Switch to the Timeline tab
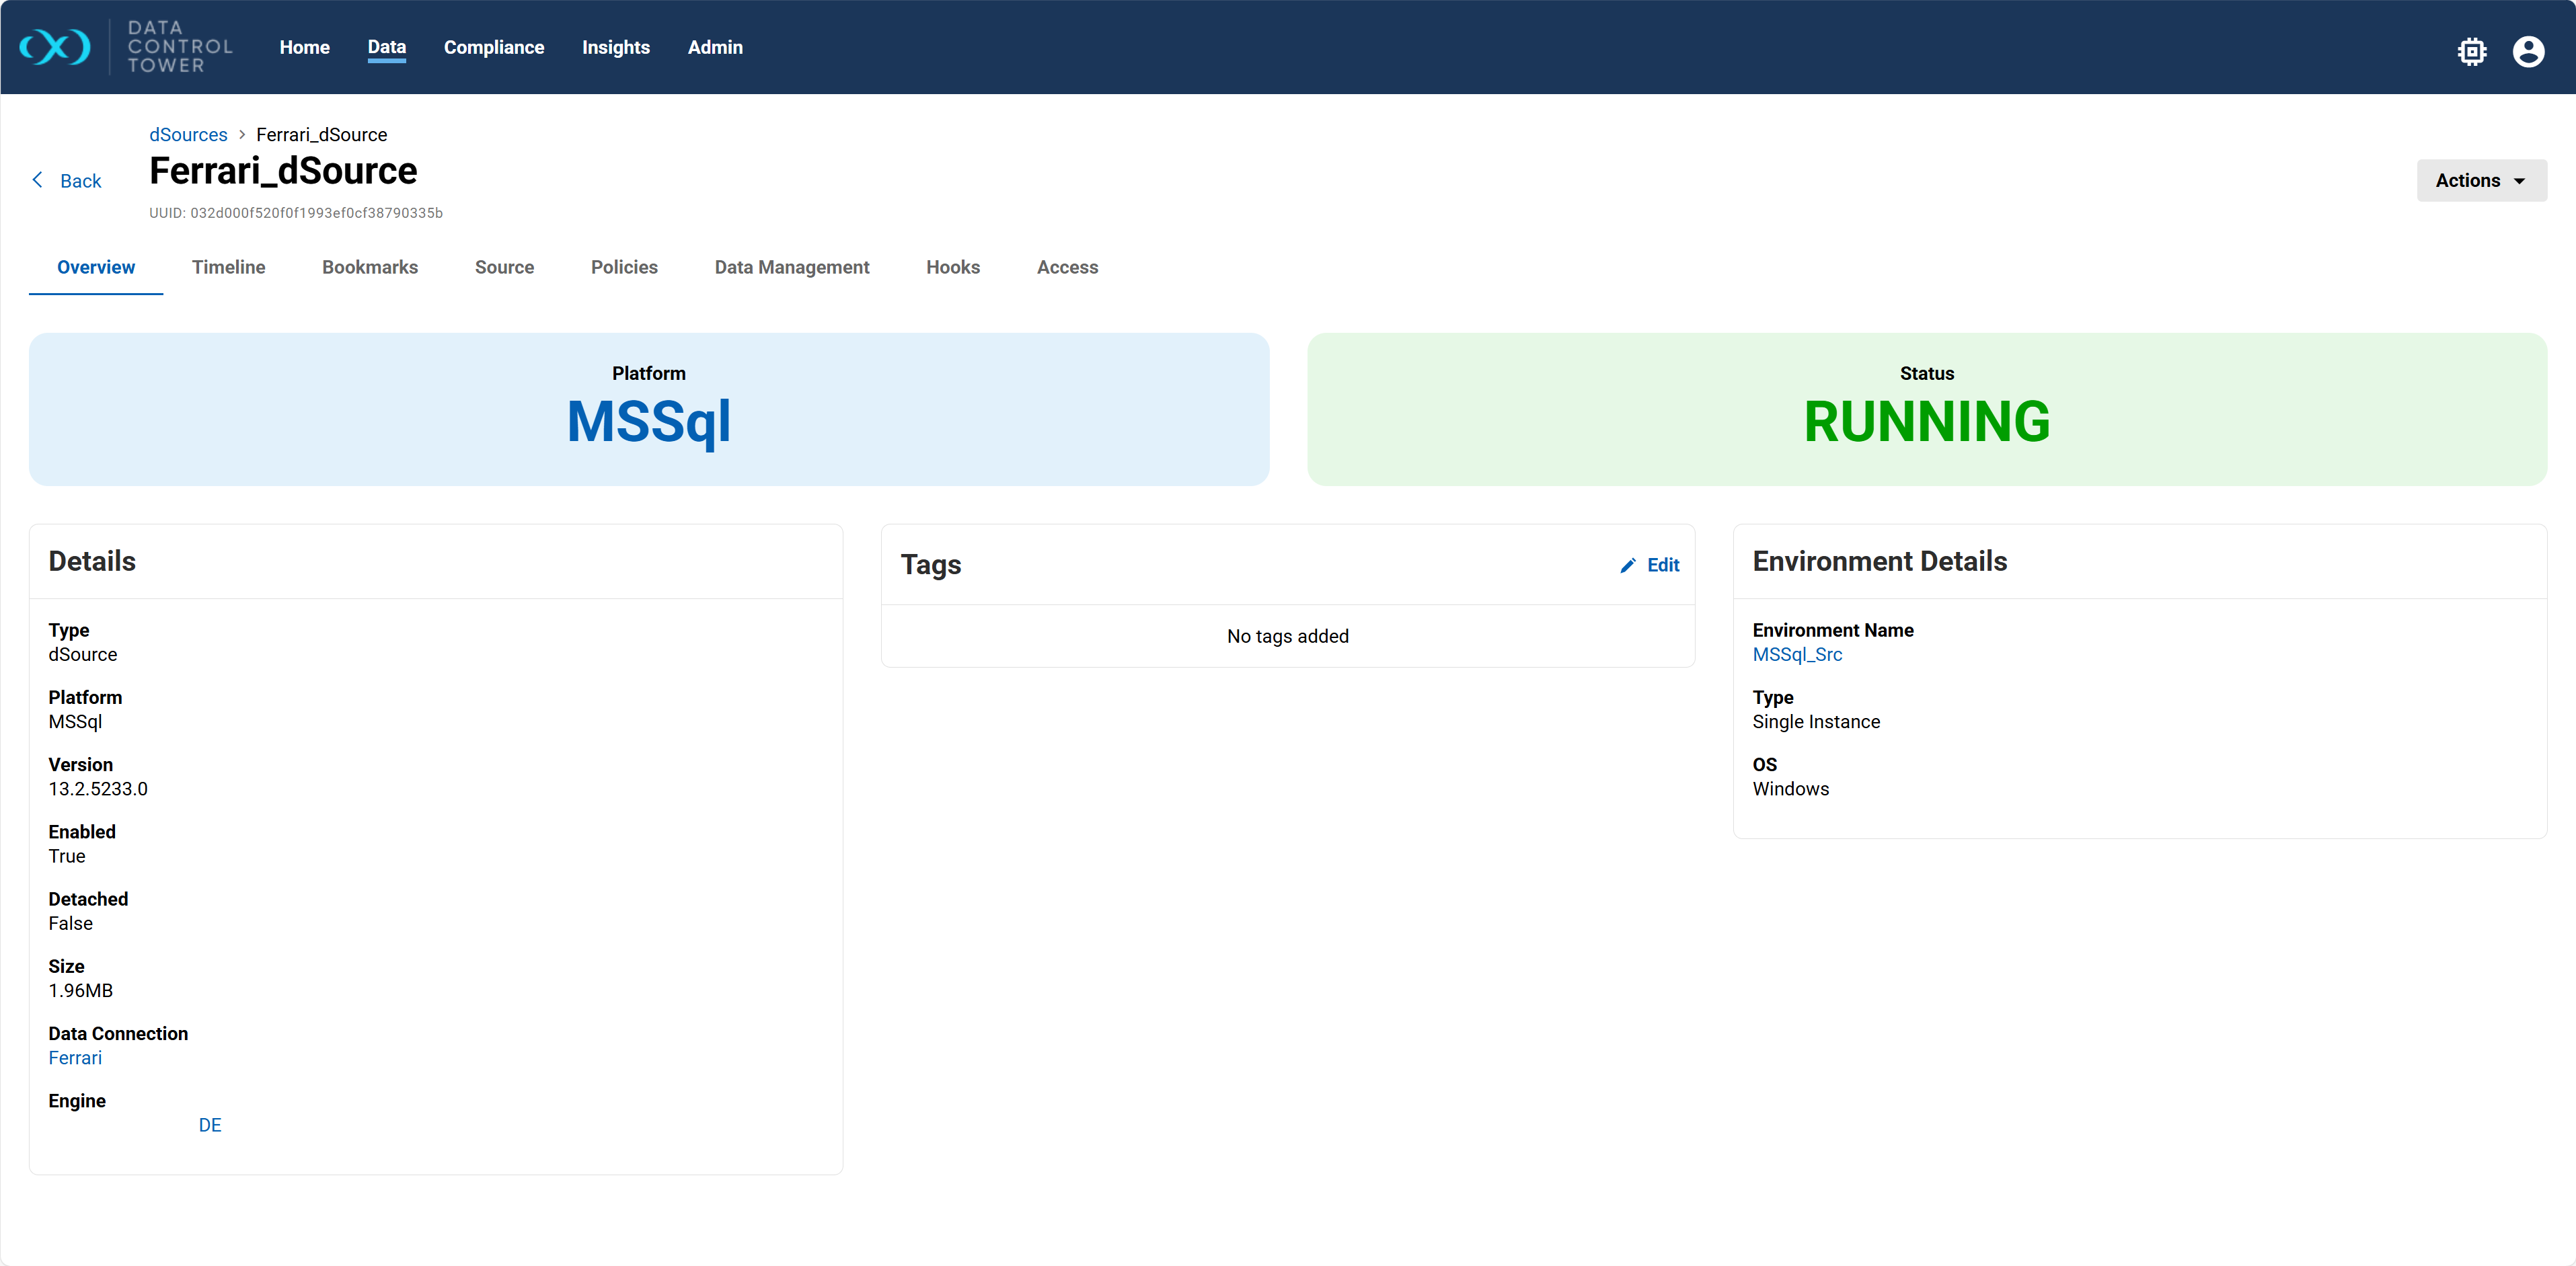The width and height of the screenshot is (2576, 1266). click(228, 267)
